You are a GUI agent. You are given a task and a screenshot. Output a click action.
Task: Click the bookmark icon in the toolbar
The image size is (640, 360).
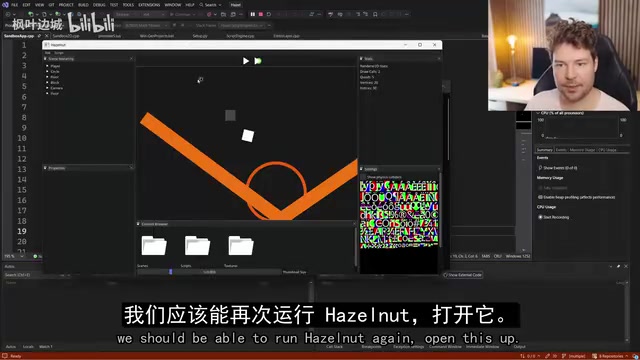pos(375,14)
